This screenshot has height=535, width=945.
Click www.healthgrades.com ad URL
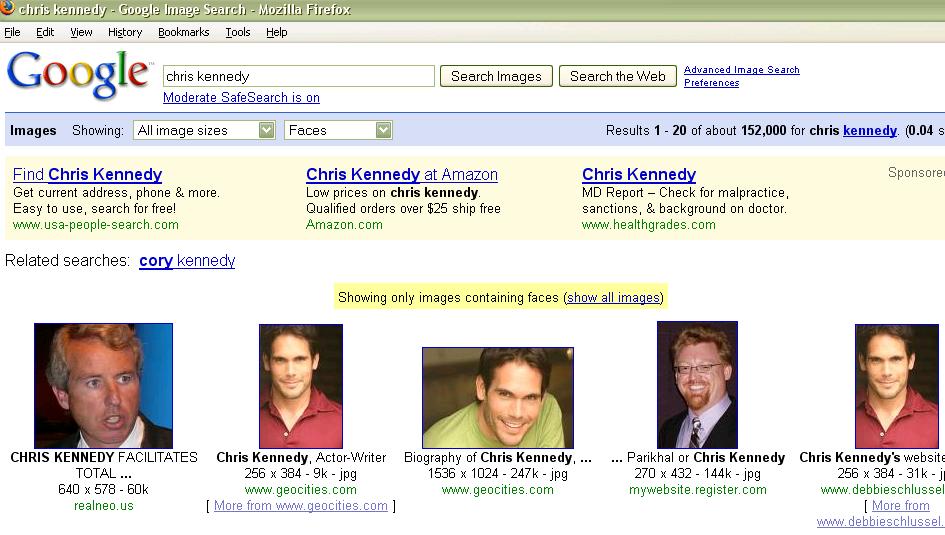pyautogui.click(x=648, y=225)
